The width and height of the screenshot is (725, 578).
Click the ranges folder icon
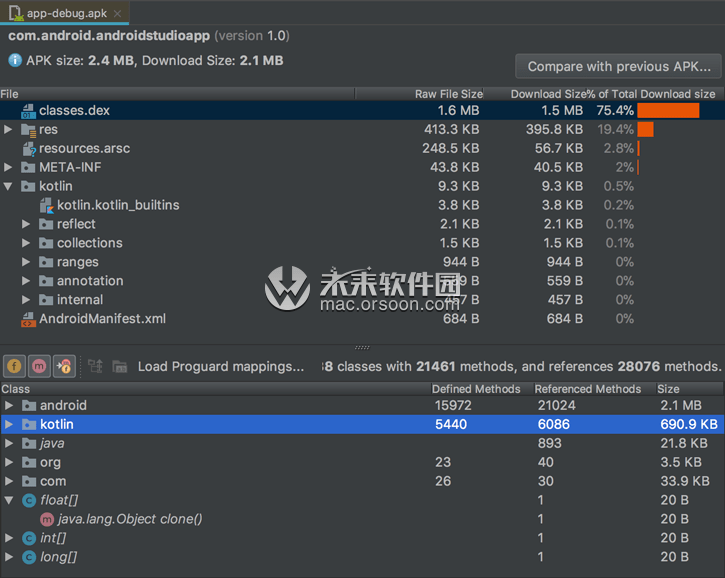click(46, 262)
